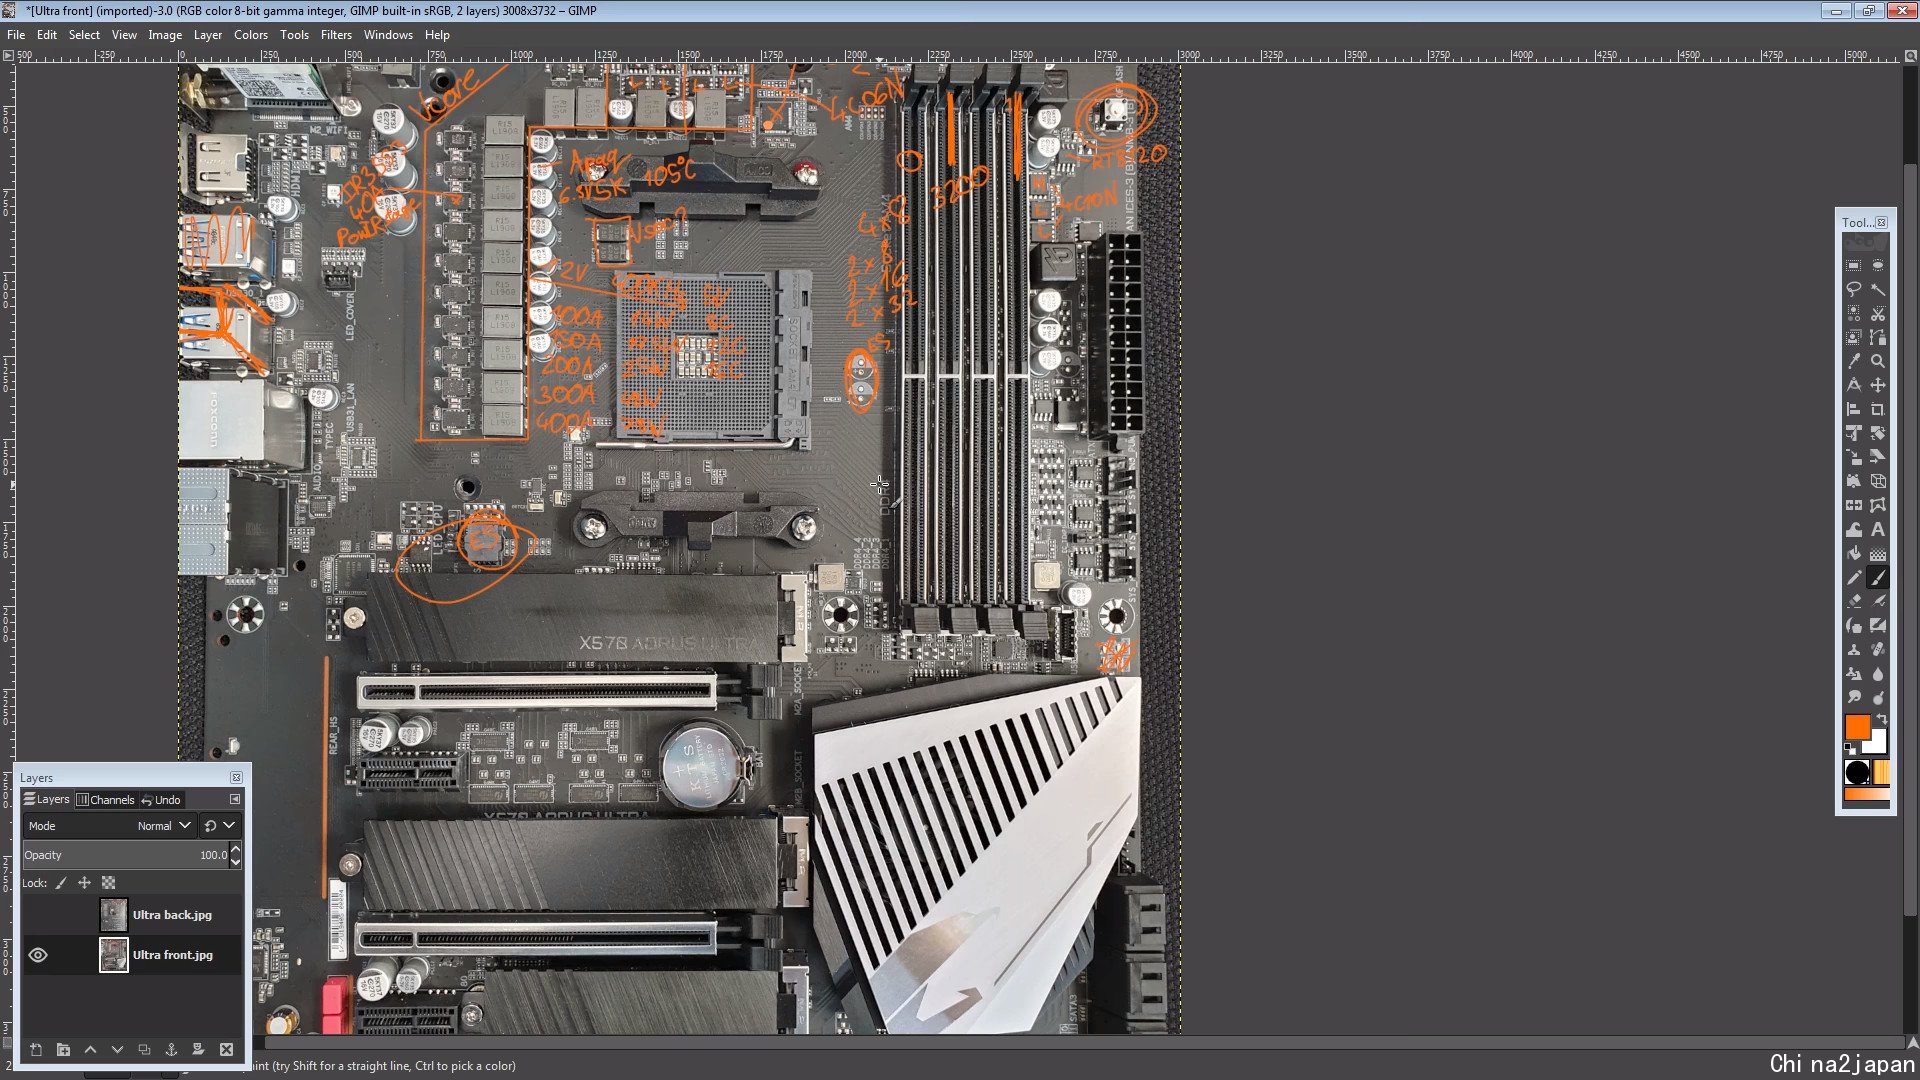Select the Blur/Sharpen droplet tool
Viewport: 1920px width, 1080px height.
pos(1877,674)
